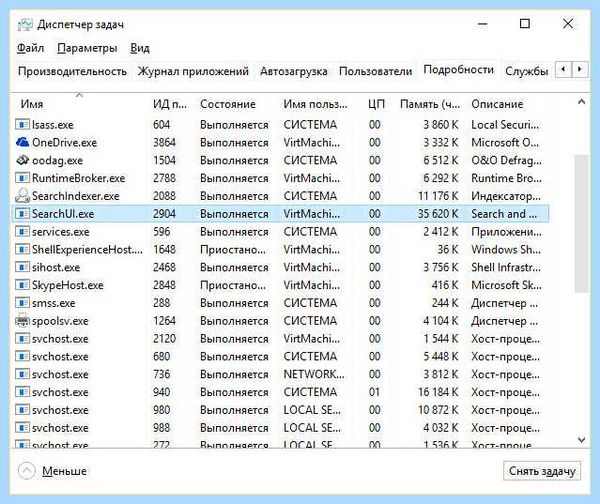Open the Вид menu

point(140,48)
